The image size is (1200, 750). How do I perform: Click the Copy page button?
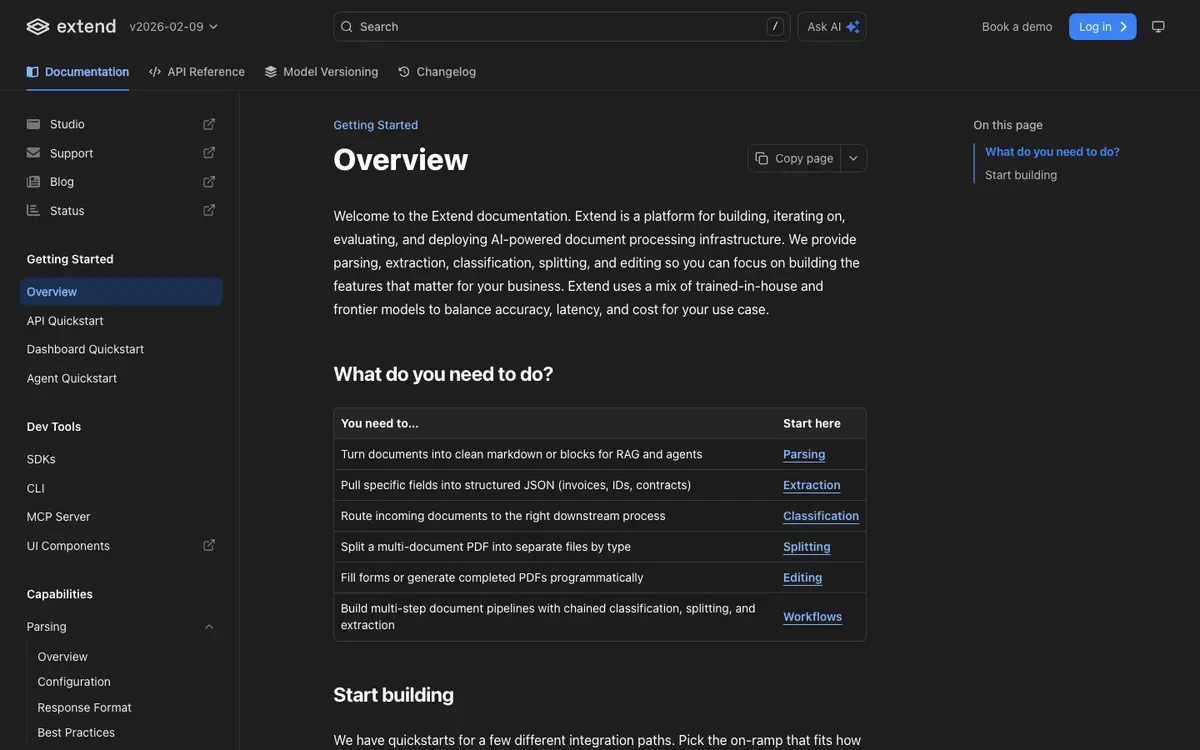tap(794, 158)
